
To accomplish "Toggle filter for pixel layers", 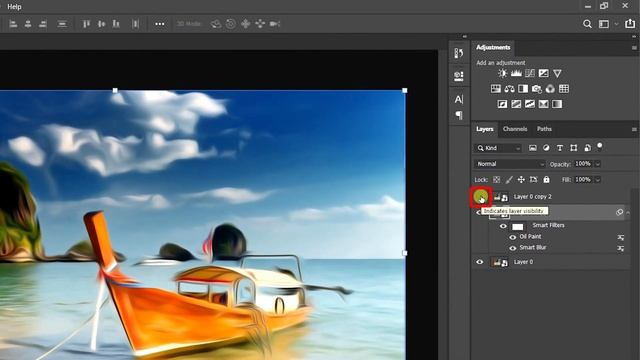I will [x=533, y=148].
